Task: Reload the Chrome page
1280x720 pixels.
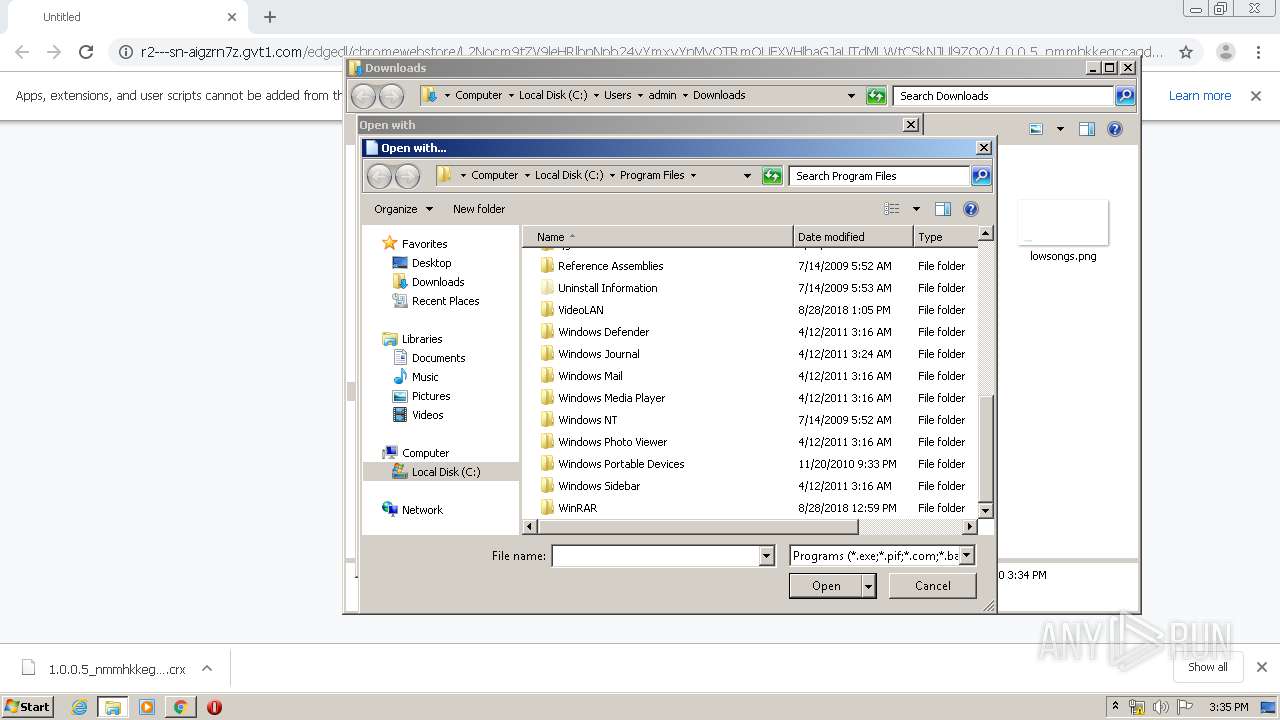Action: (86, 52)
